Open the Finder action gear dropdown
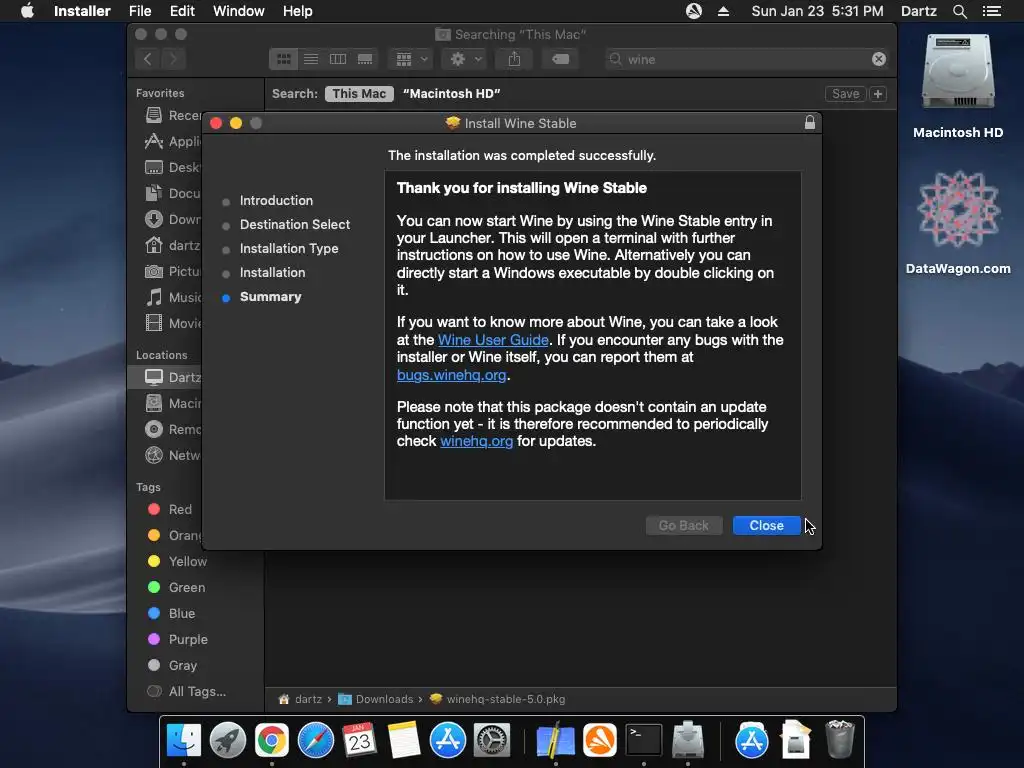The height and width of the screenshot is (768, 1024). click(x=463, y=59)
